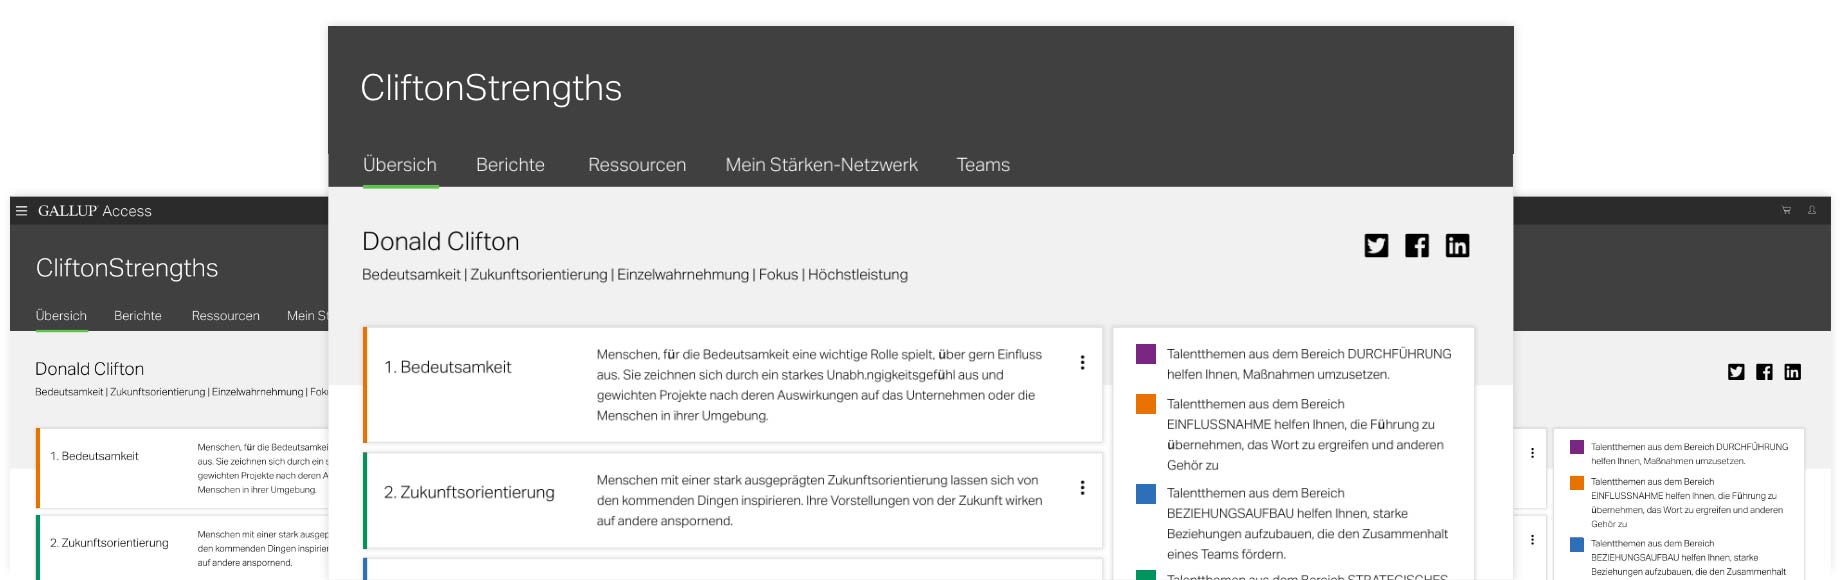1840x580 pixels.
Task: Click the Facebook icon in the background window
Action: pos(1764,372)
